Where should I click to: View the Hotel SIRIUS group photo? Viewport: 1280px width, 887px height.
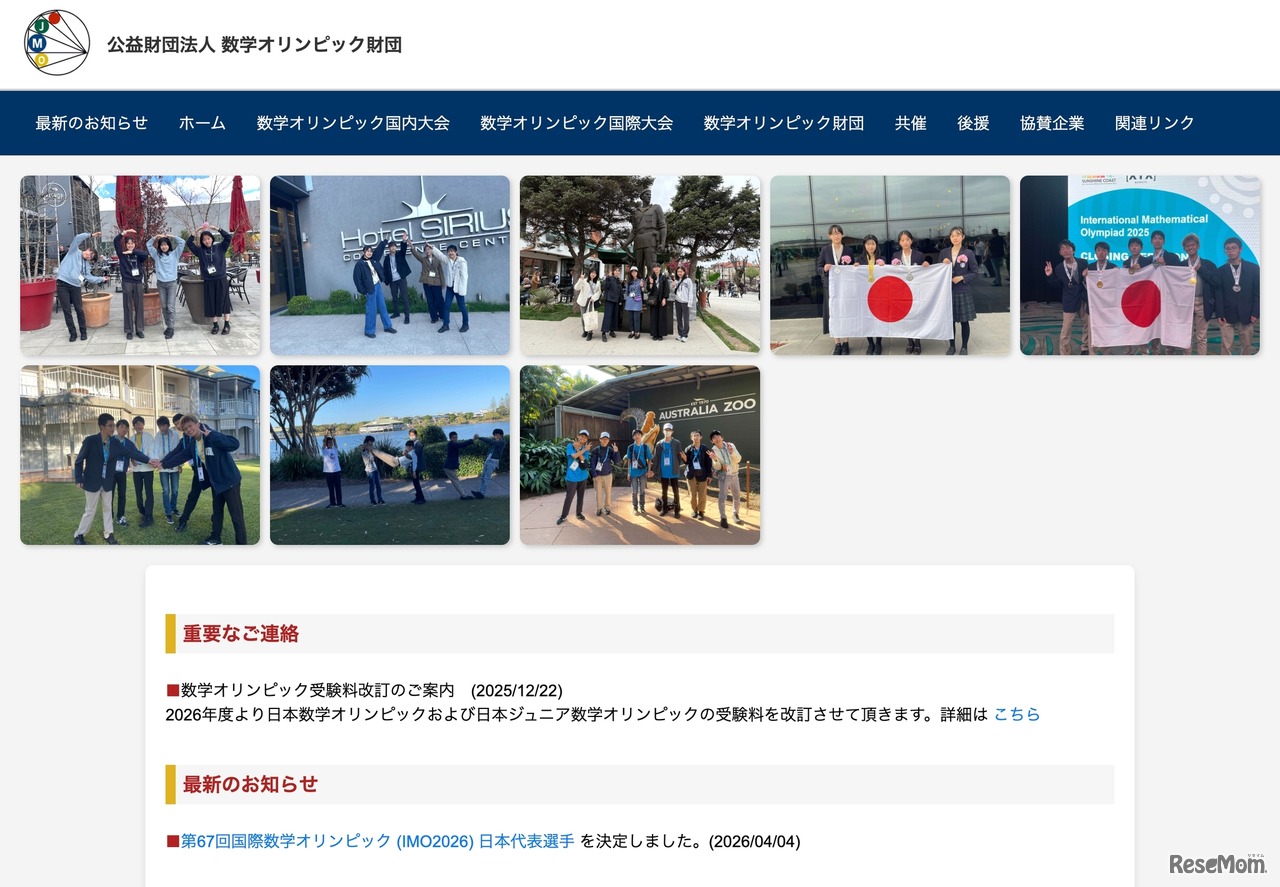pos(390,264)
